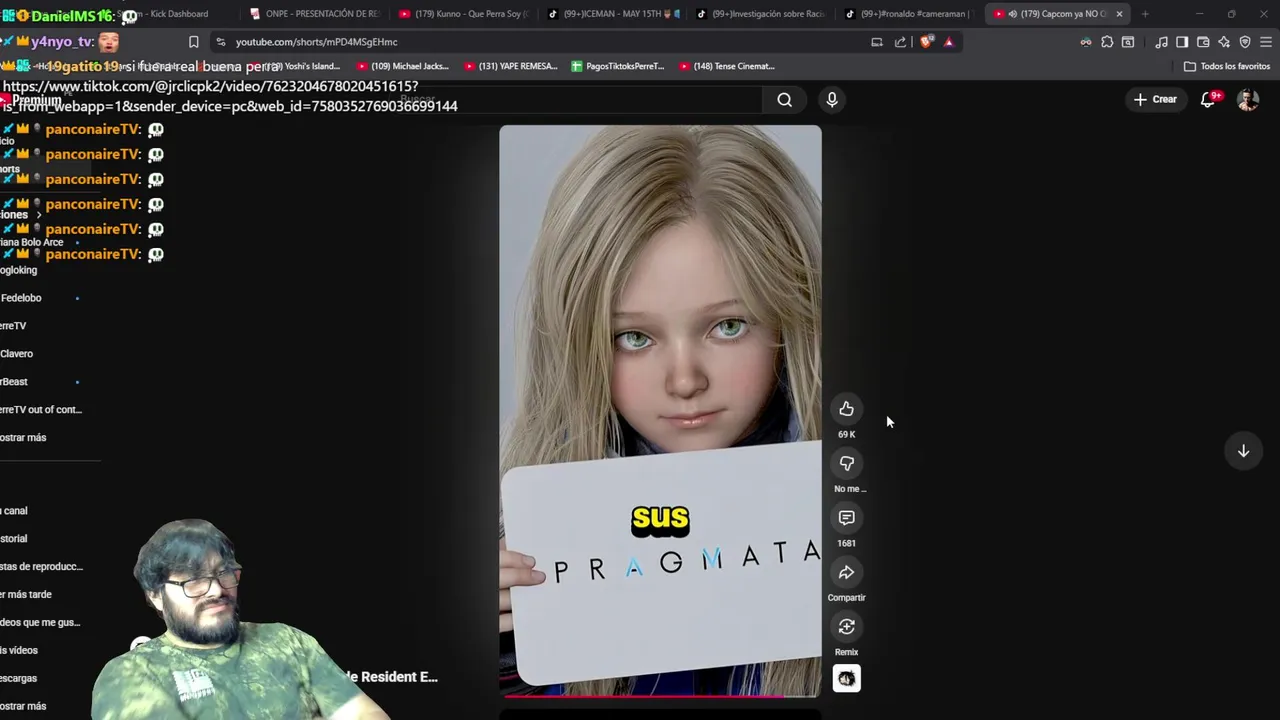Open the media playlist music note icon

click(1161, 42)
